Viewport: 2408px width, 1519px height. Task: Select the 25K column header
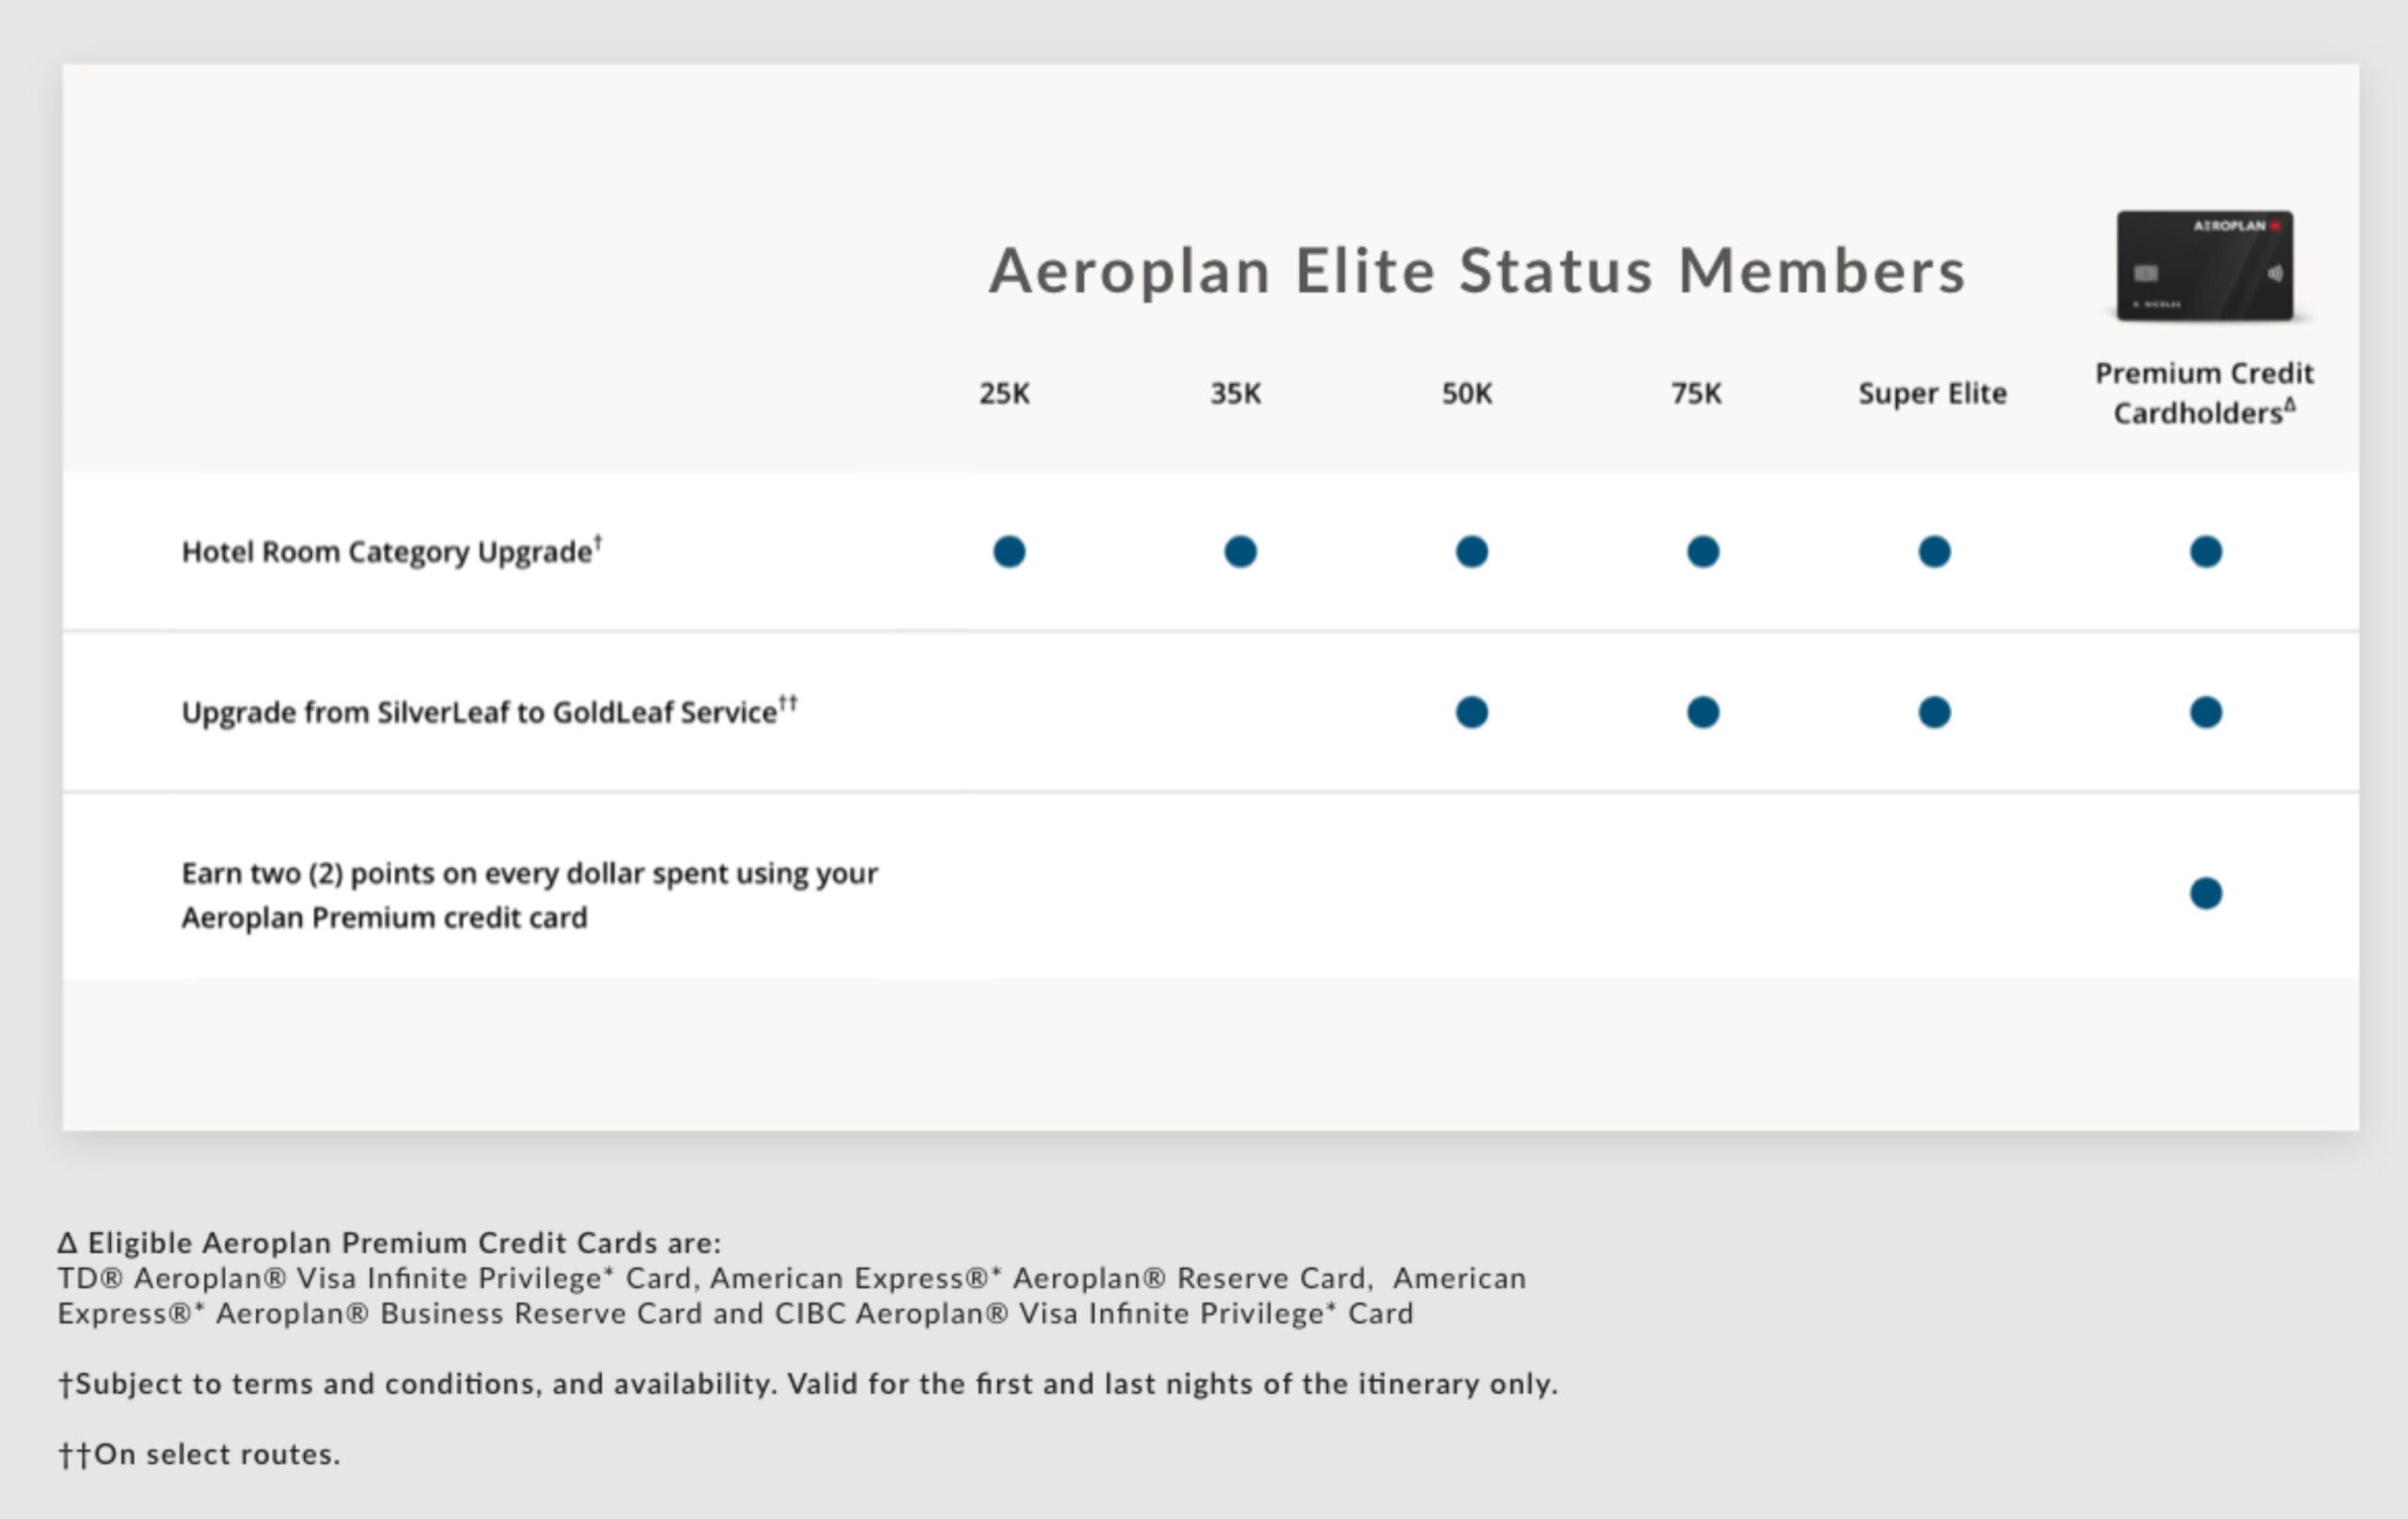[x=1004, y=394]
